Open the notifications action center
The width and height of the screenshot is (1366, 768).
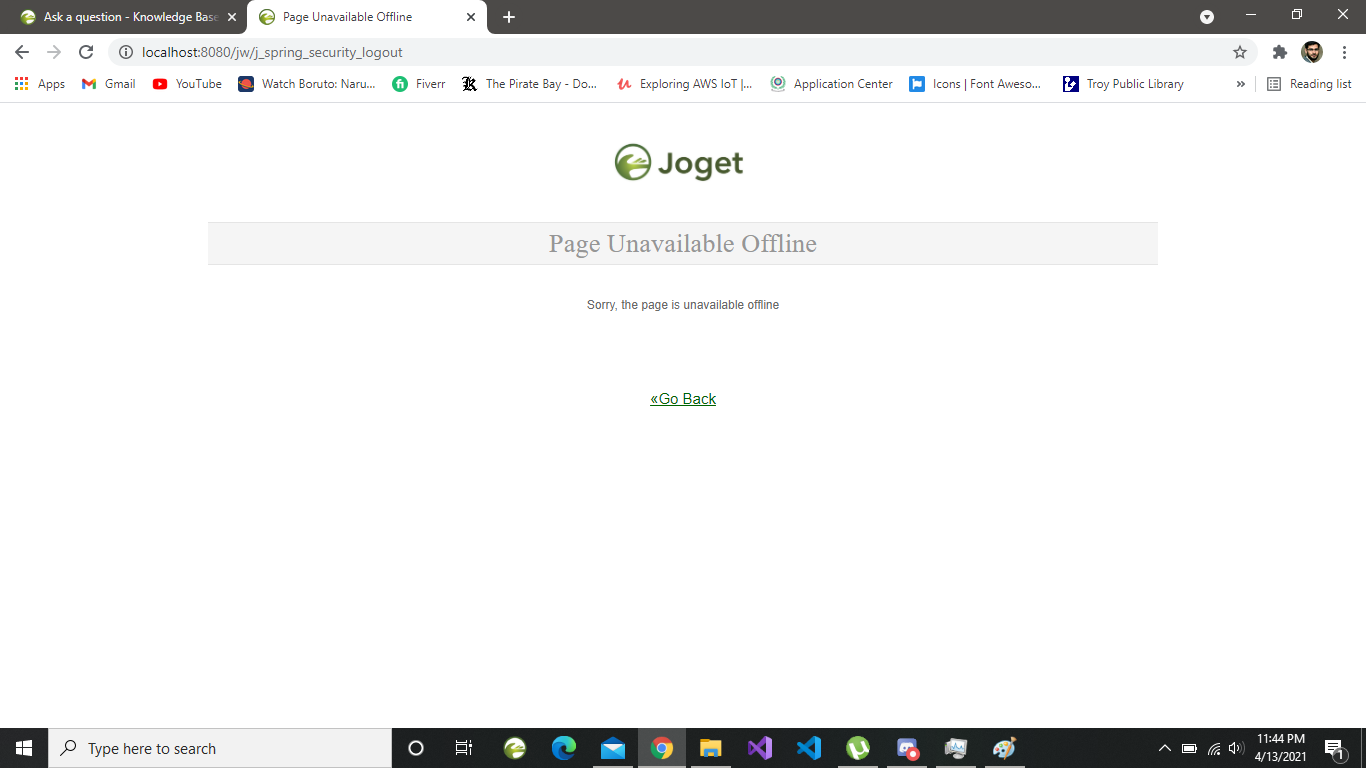coord(1334,748)
